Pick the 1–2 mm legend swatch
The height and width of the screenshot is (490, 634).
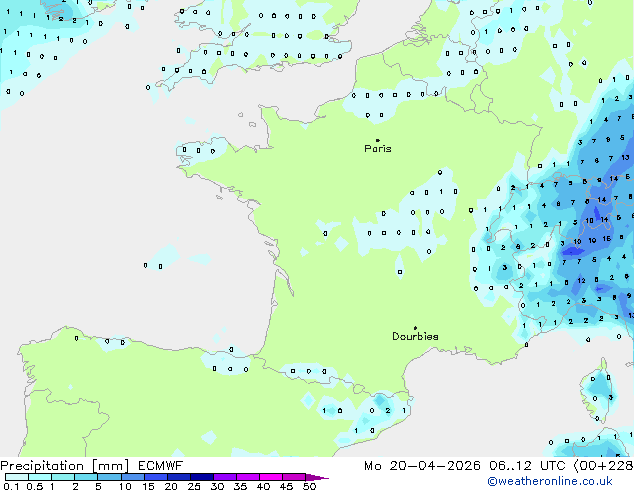click(x=63, y=477)
